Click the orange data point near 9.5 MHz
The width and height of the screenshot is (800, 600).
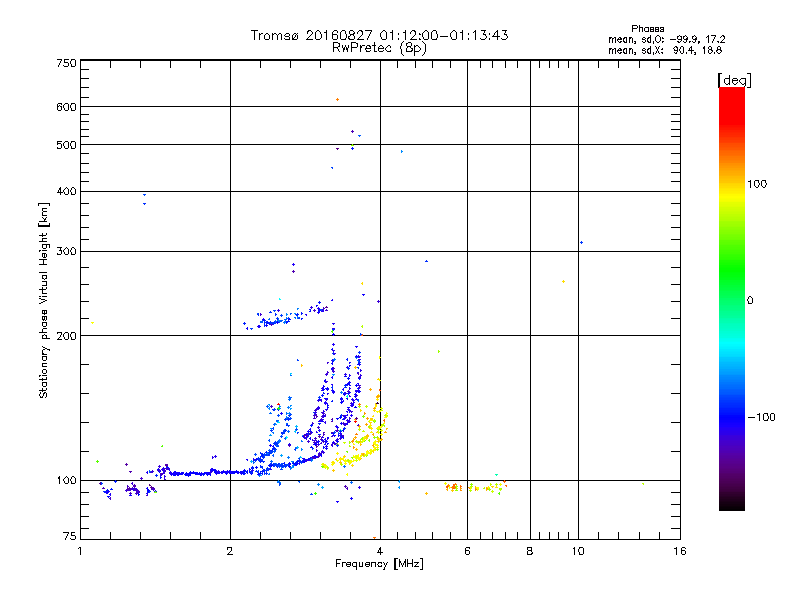(563, 282)
